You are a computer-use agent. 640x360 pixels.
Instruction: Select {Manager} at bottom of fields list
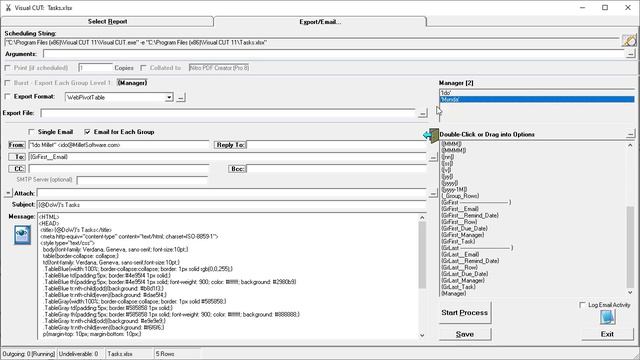click(453, 293)
